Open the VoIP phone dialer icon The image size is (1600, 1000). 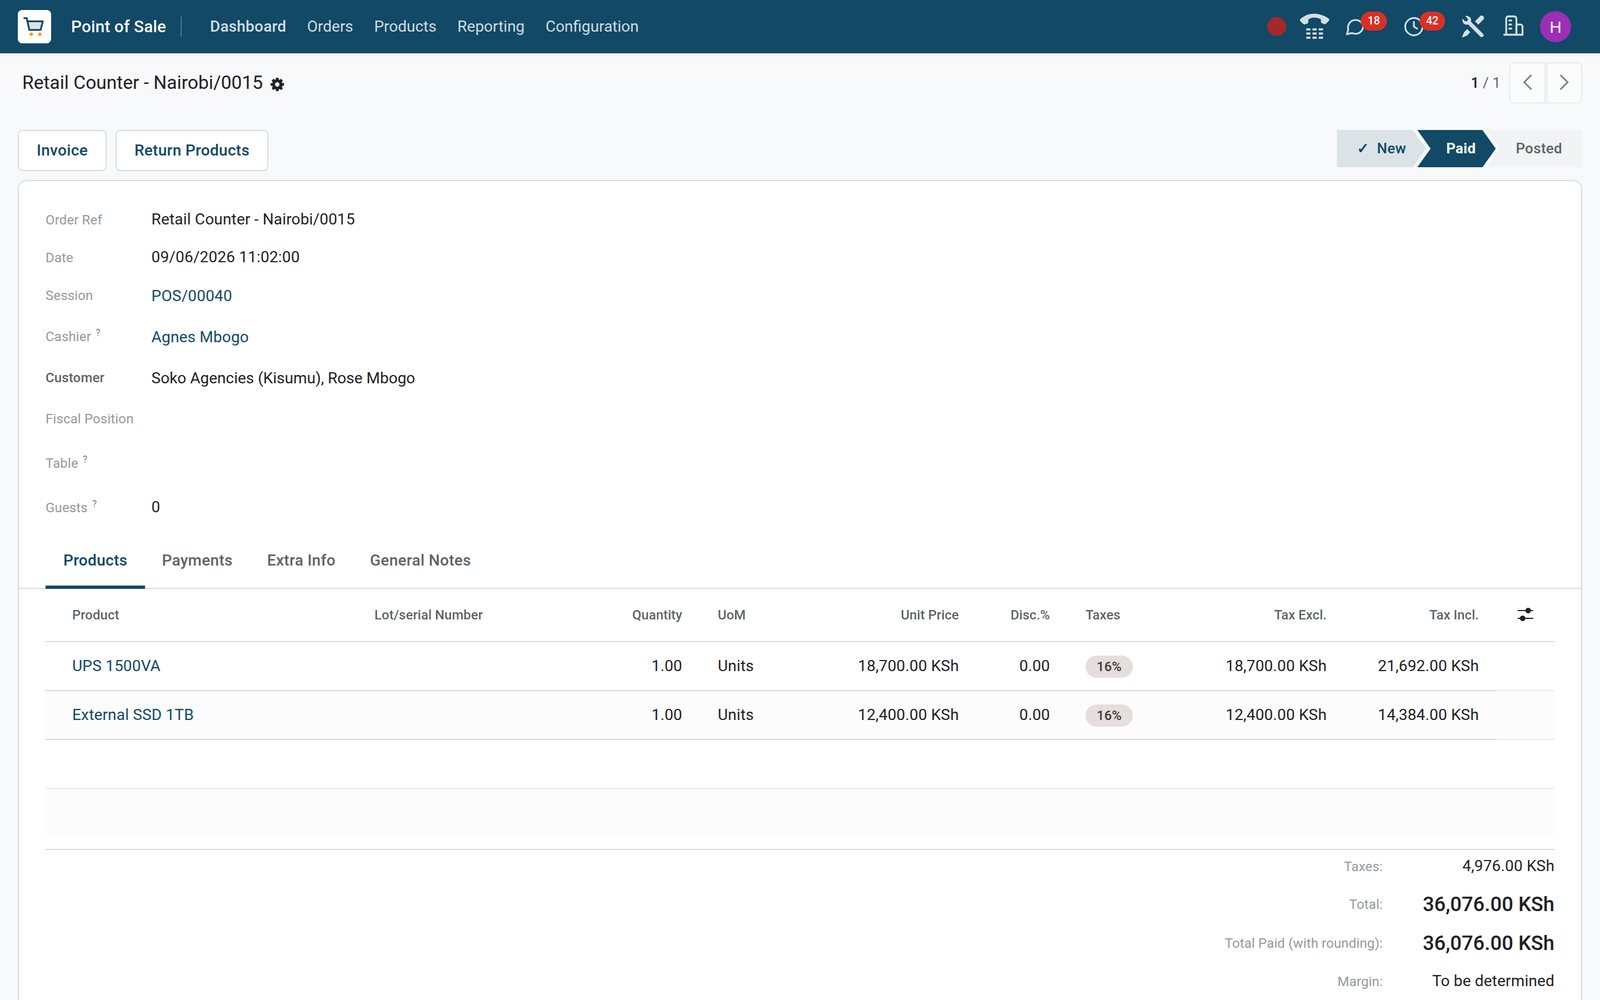tap(1314, 26)
